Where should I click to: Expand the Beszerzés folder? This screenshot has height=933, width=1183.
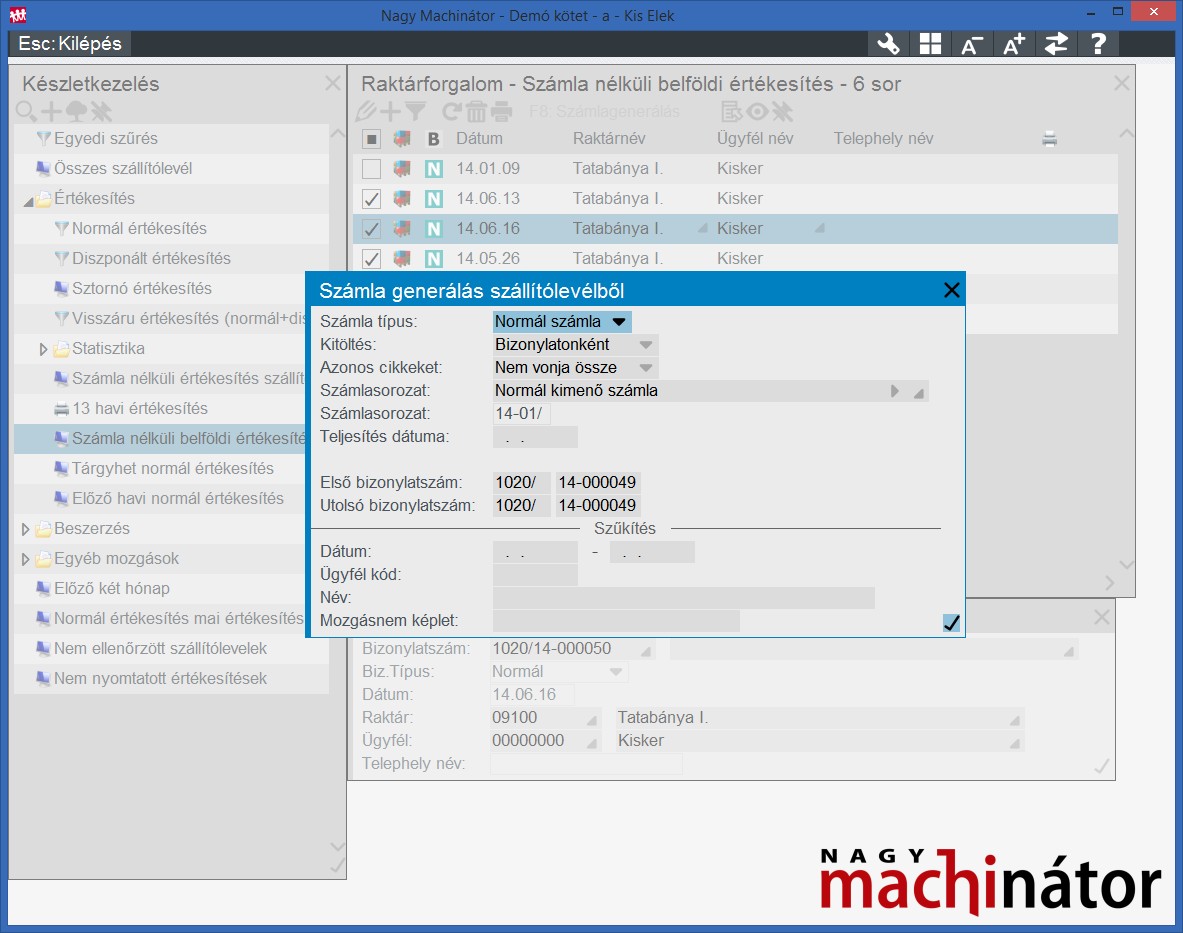tap(27, 529)
